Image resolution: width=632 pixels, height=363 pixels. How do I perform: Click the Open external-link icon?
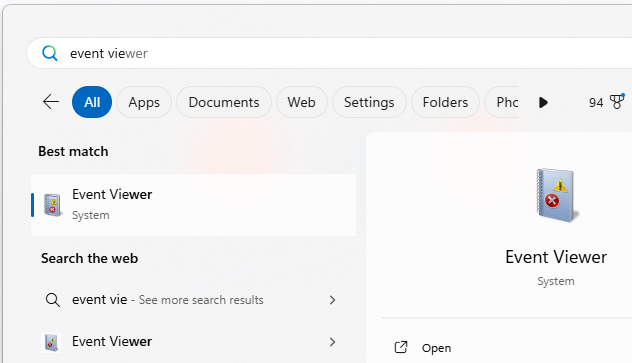pos(401,347)
